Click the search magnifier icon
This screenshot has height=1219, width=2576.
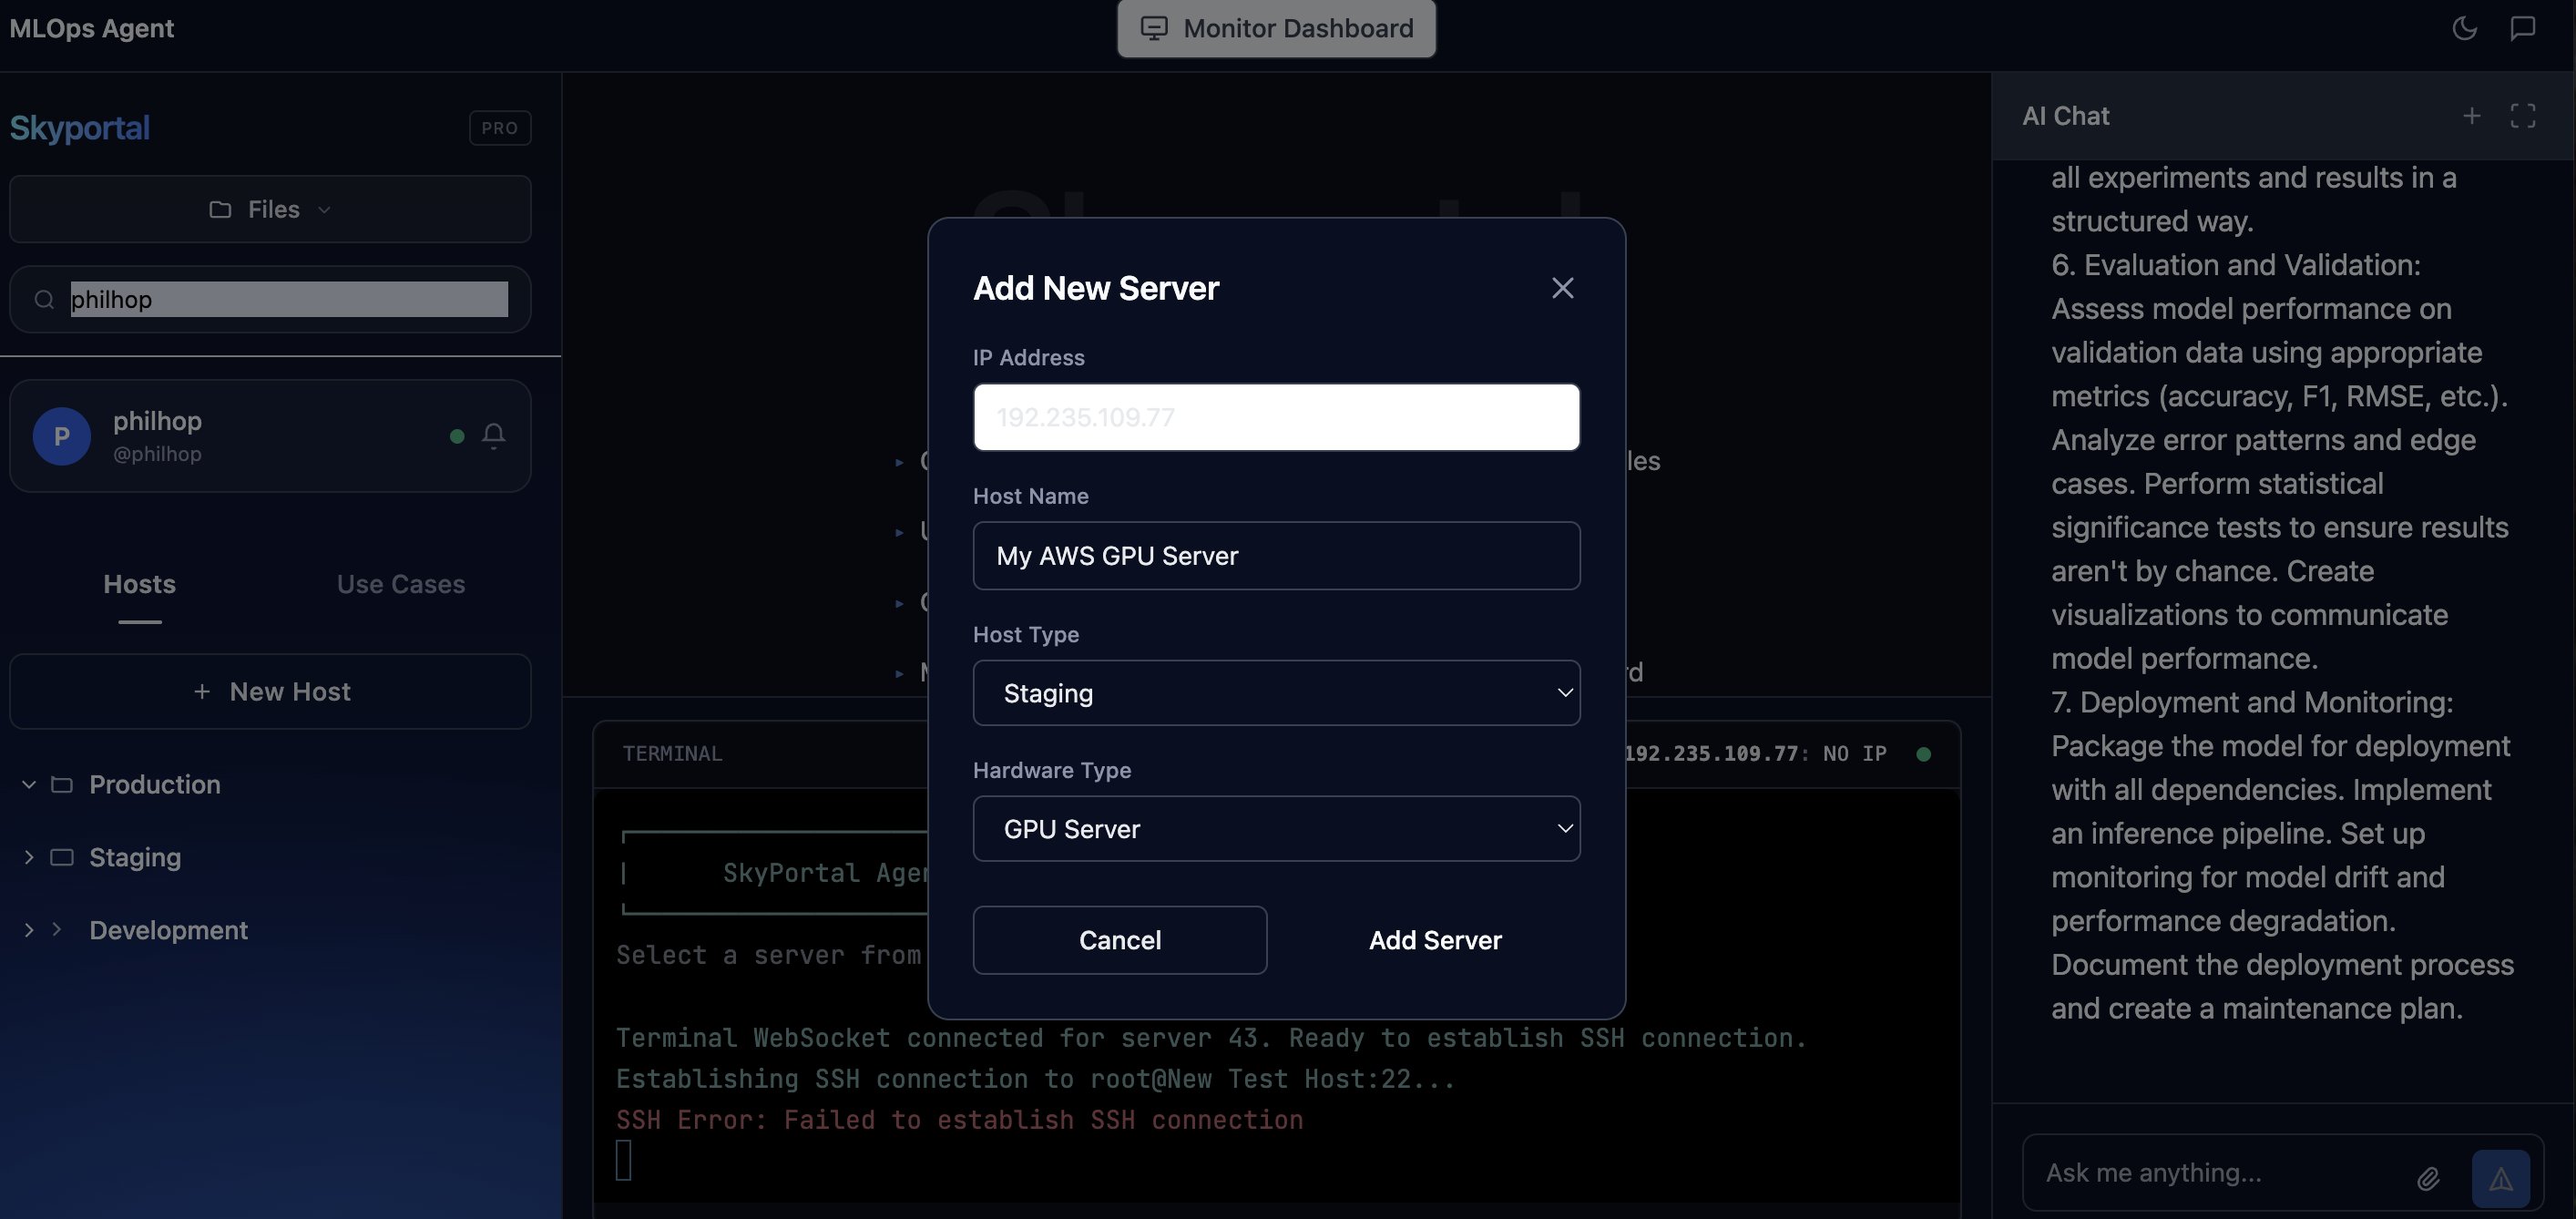[43, 299]
